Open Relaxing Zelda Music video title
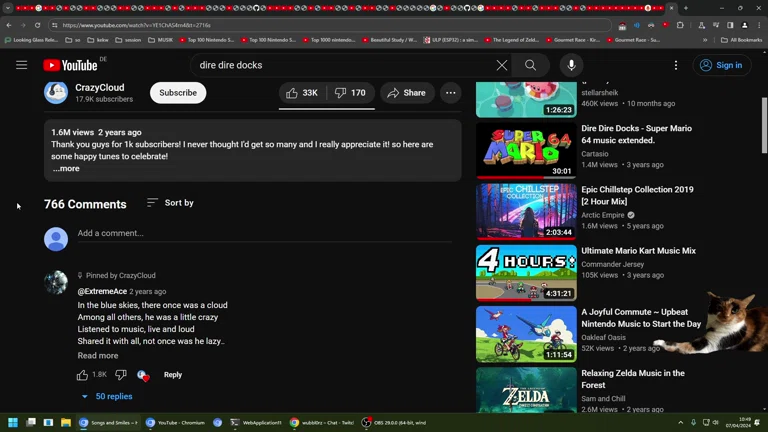Image resolution: width=768 pixels, height=432 pixels. pyautogui.click(x=633, y=379)
